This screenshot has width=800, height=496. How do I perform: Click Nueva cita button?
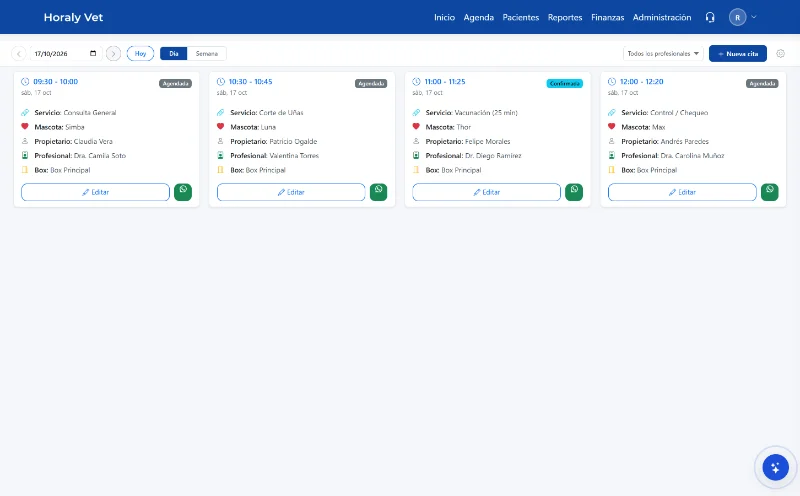point(738,54)
